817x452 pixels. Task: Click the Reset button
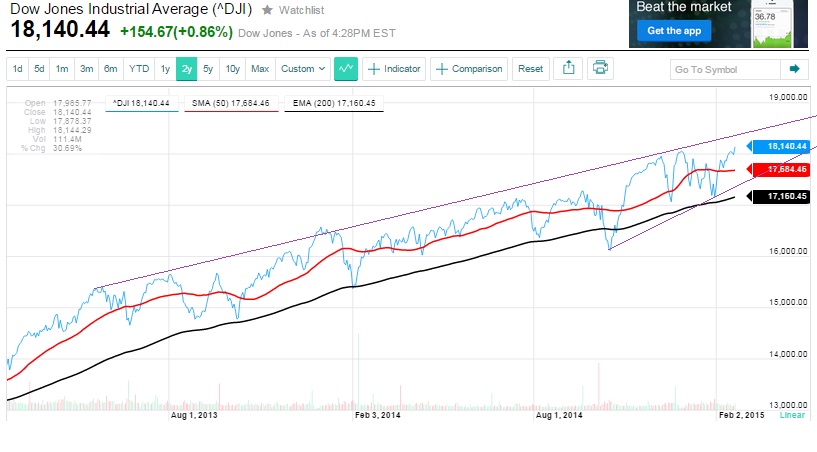point(531,69)
